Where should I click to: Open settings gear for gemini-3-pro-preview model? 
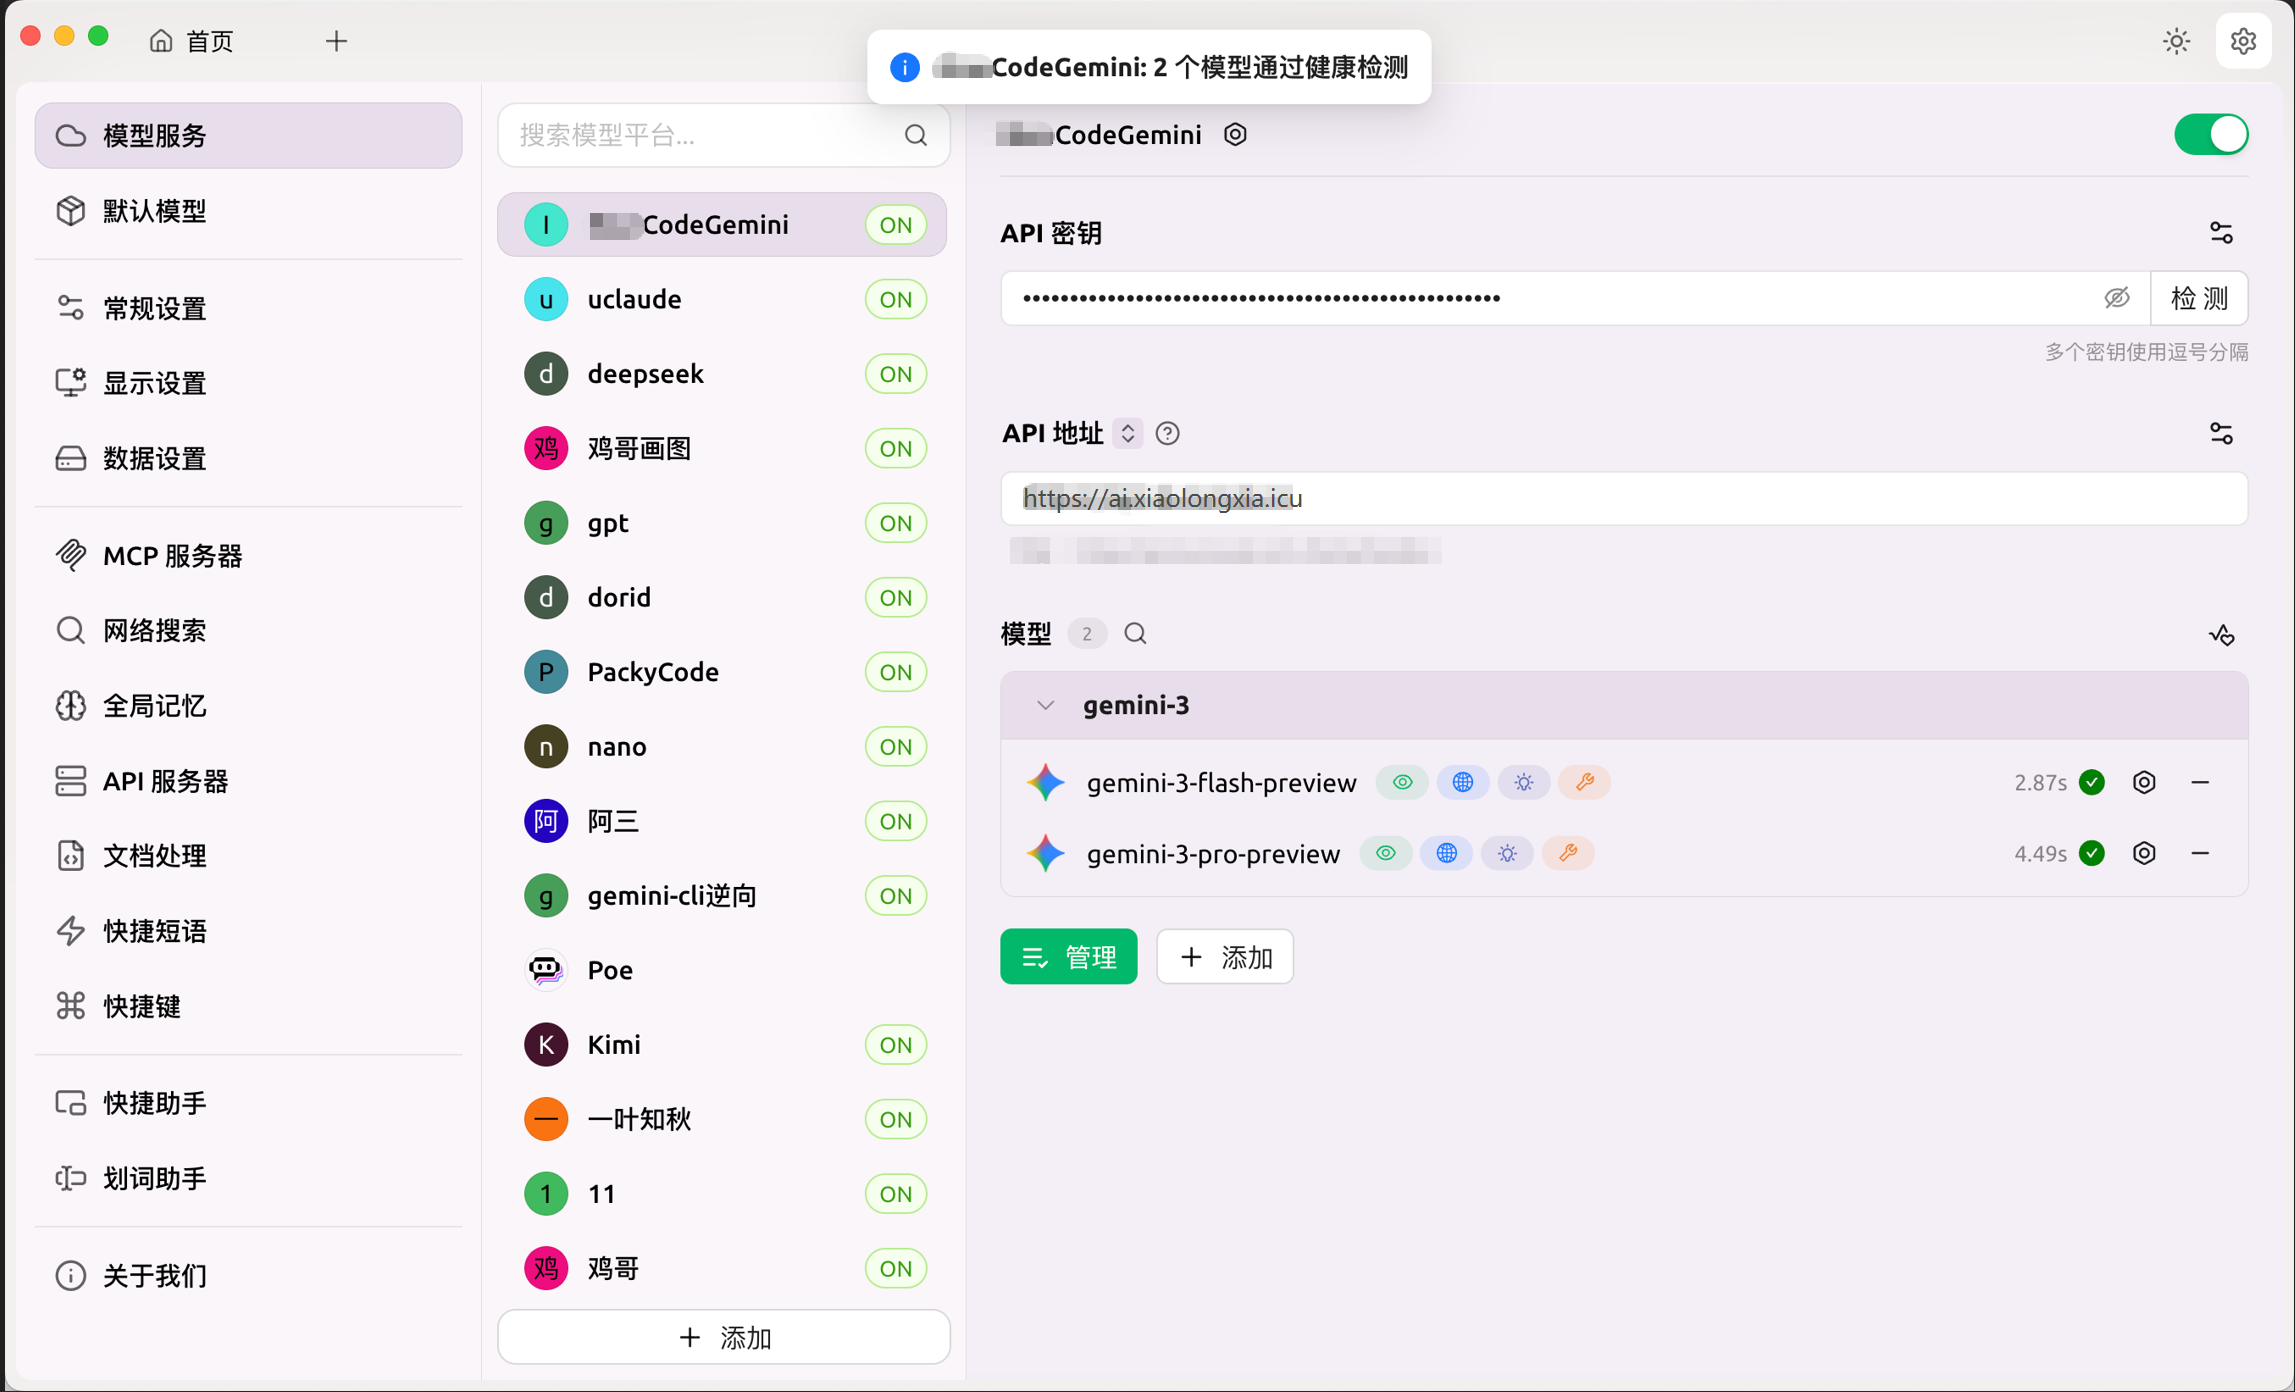click(2144, 853)
